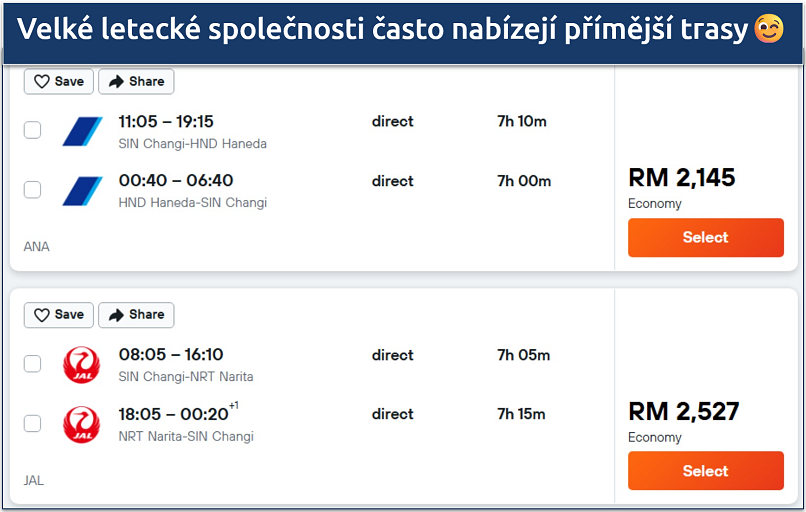The height and width of the screenshot is (512, 806).
Task: Click the RM 2,145 price text
Action: click(x=681, y=178)
